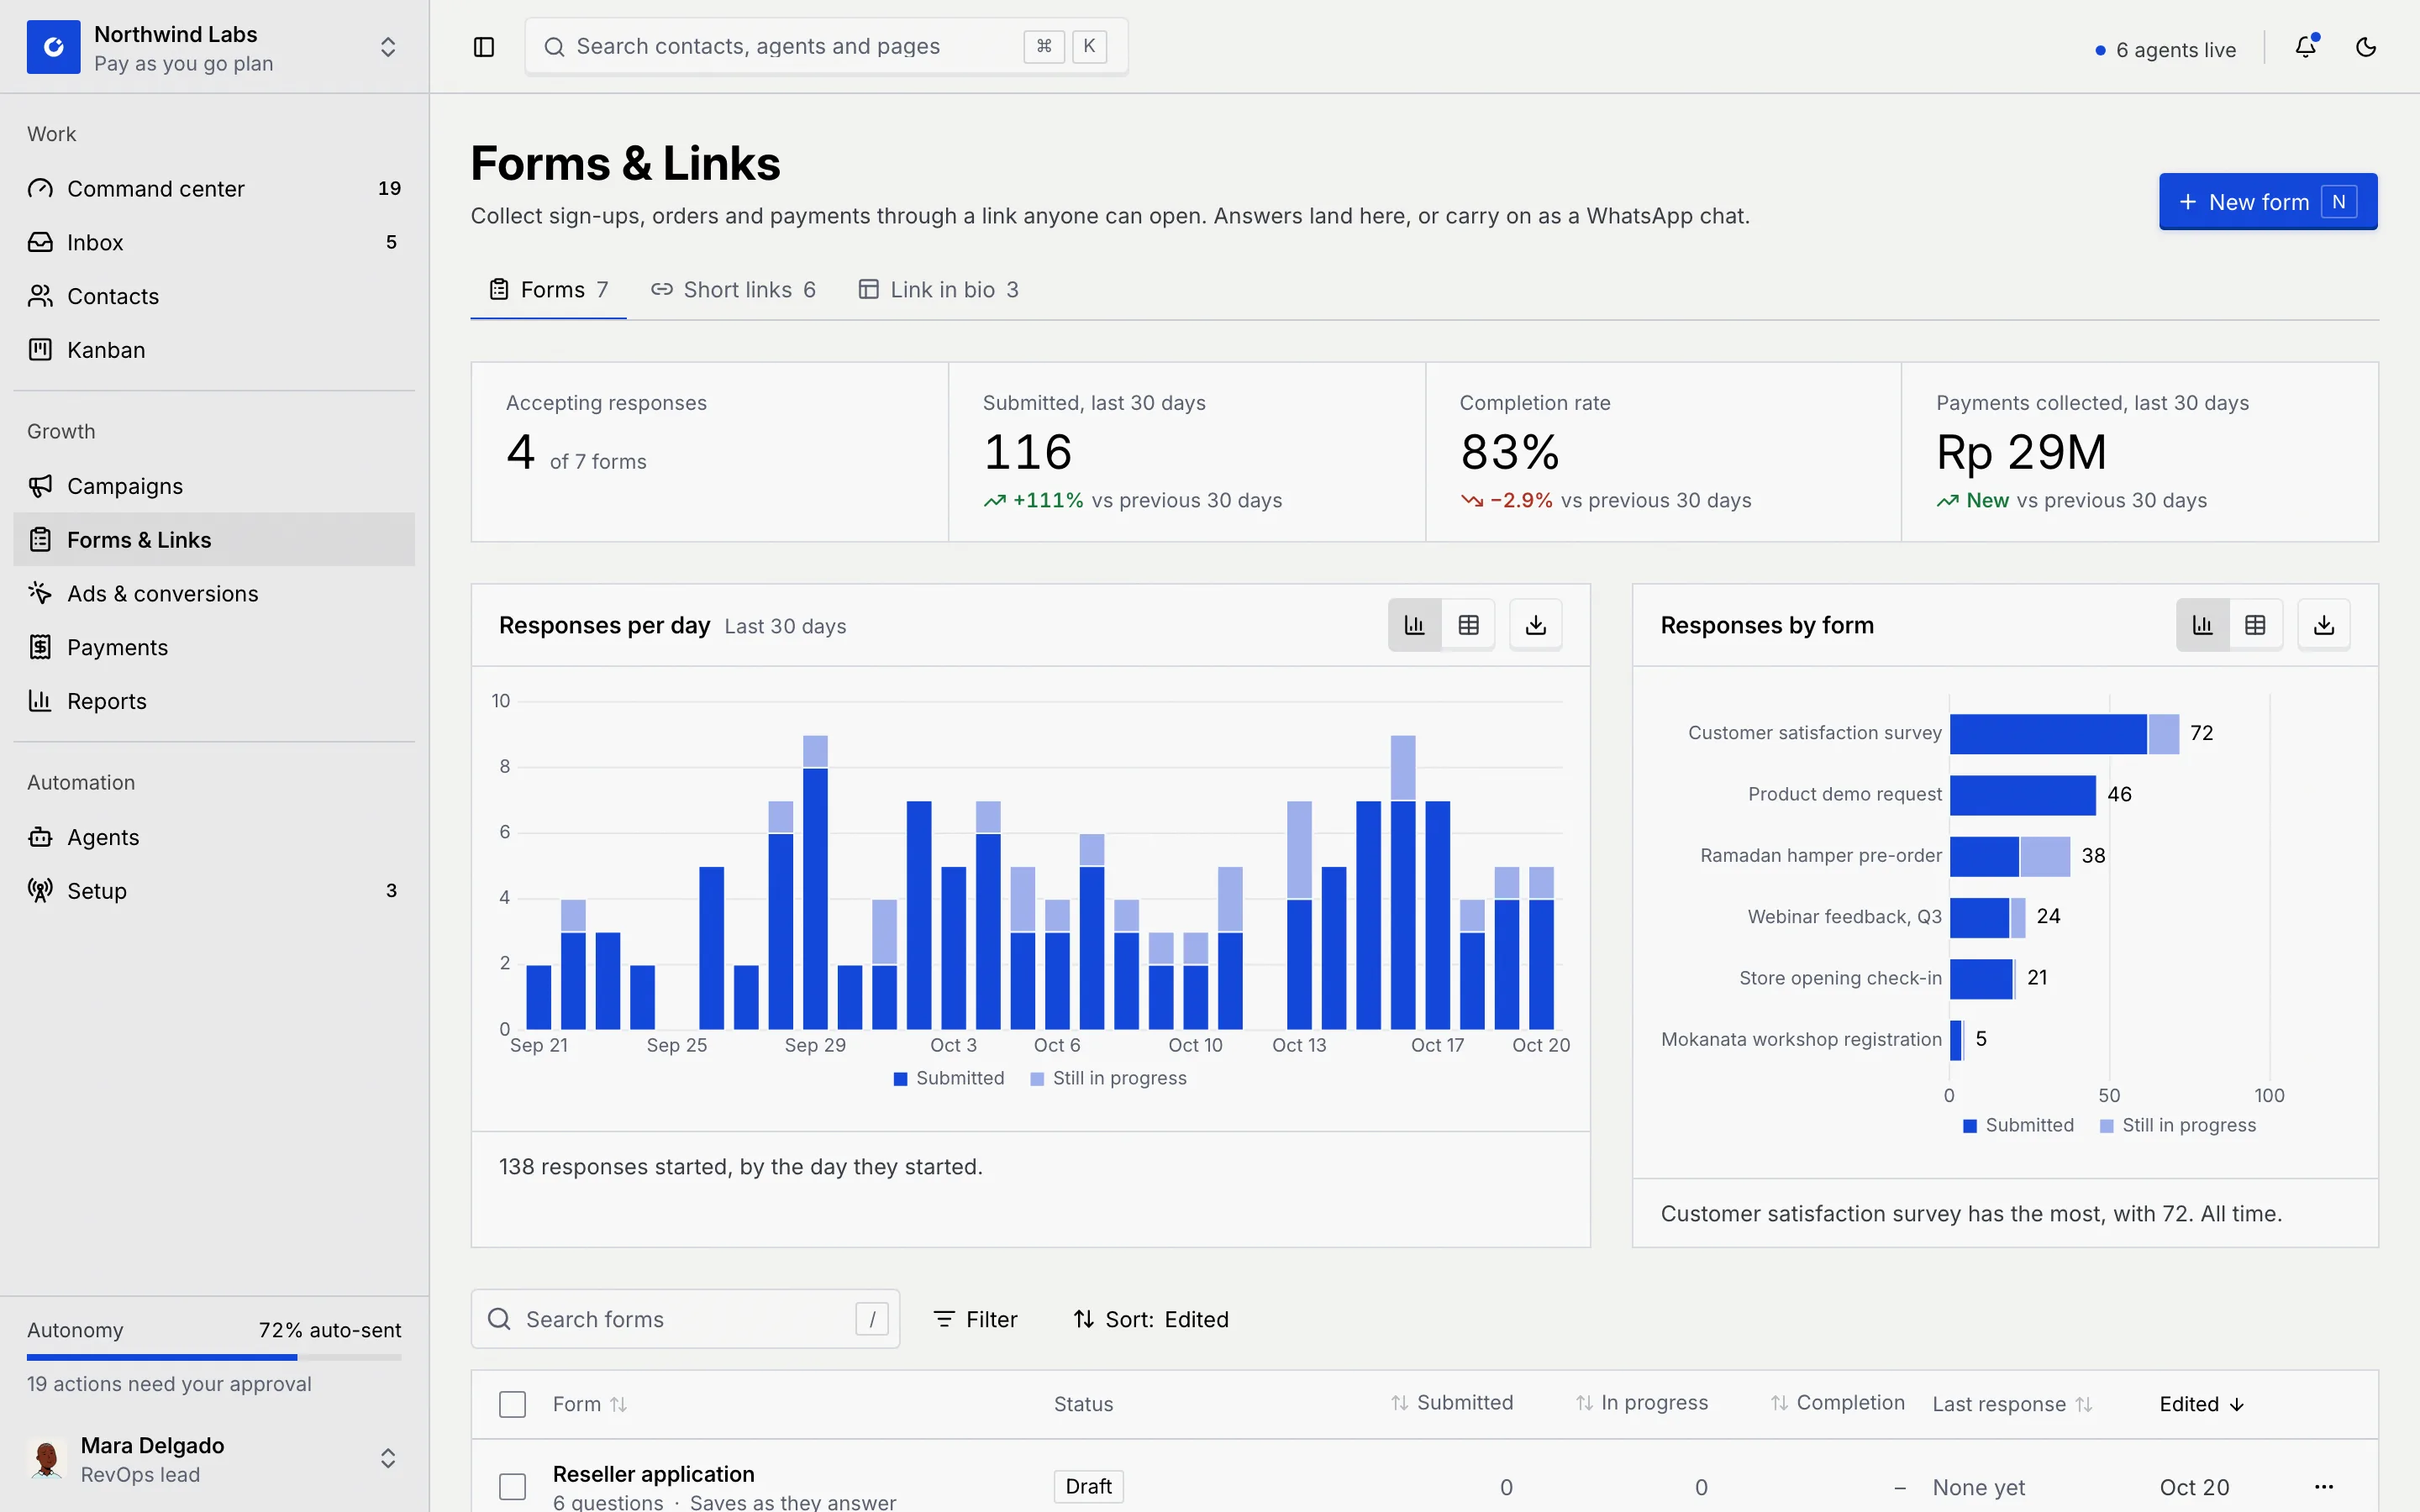This screenshot has width=2420, height=1512.
Task: Download Responses by form chart
Action: pos(2324,625)
